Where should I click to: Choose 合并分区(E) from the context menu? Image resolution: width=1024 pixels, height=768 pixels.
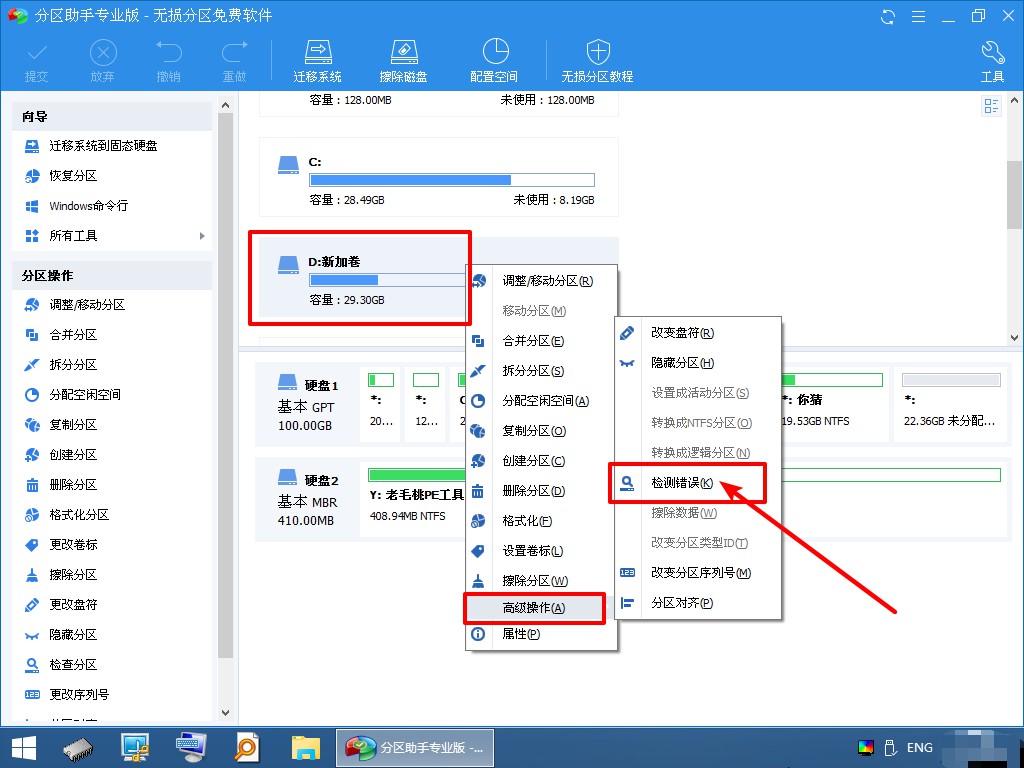click(533, 341)
